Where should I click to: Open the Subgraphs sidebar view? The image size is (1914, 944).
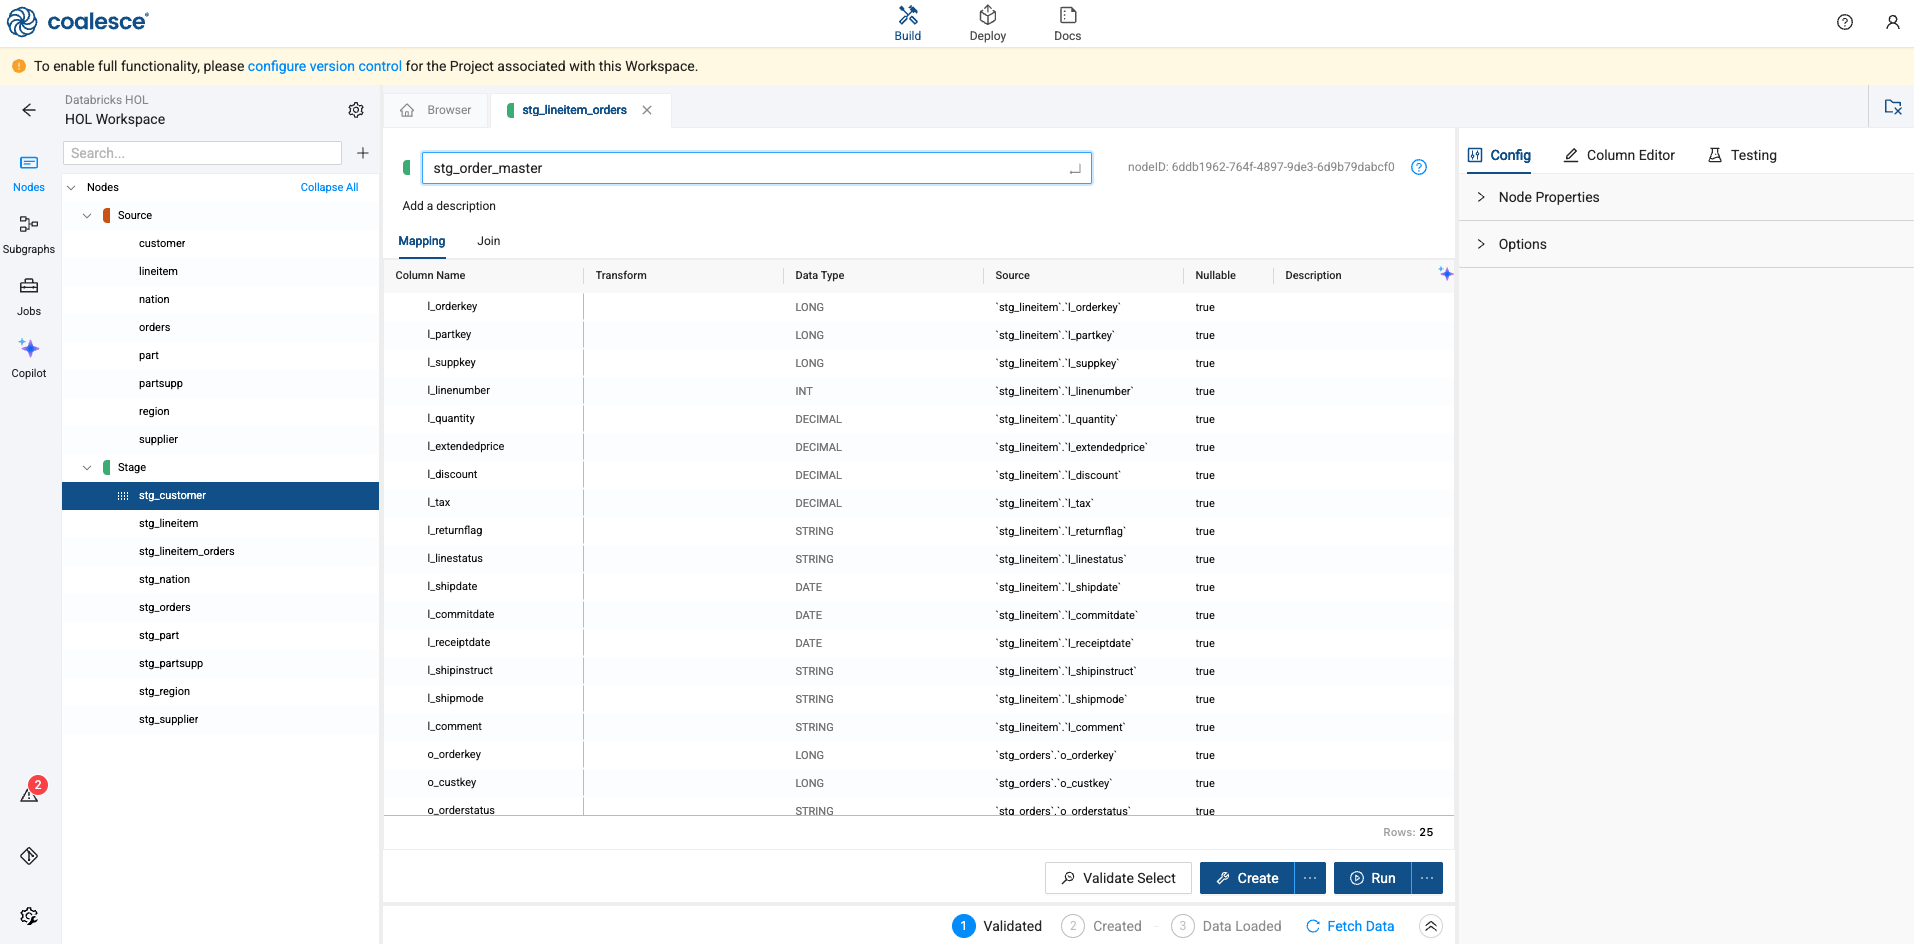[x=29, y=234]
